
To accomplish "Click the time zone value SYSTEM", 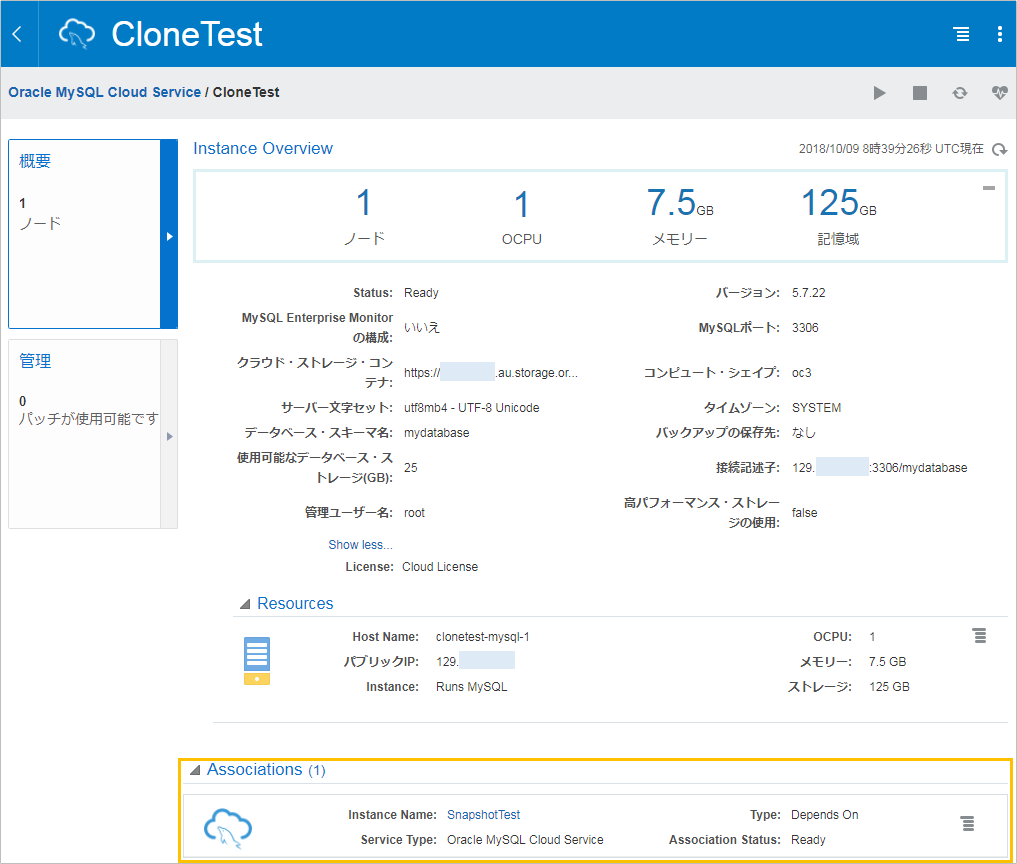I will point(816,407).
